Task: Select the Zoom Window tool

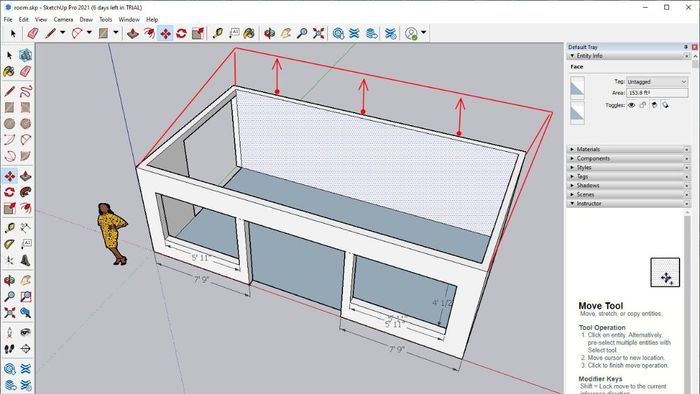Action: point(25,296)
